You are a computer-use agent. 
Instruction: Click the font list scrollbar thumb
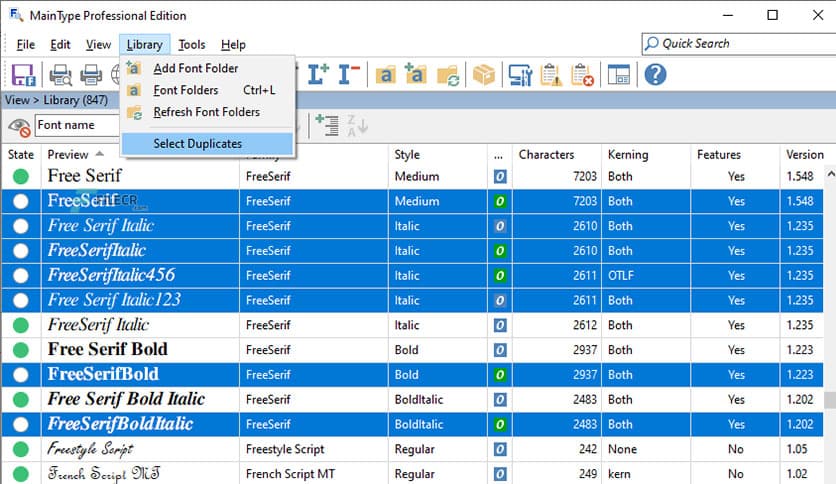click(830, 400)
